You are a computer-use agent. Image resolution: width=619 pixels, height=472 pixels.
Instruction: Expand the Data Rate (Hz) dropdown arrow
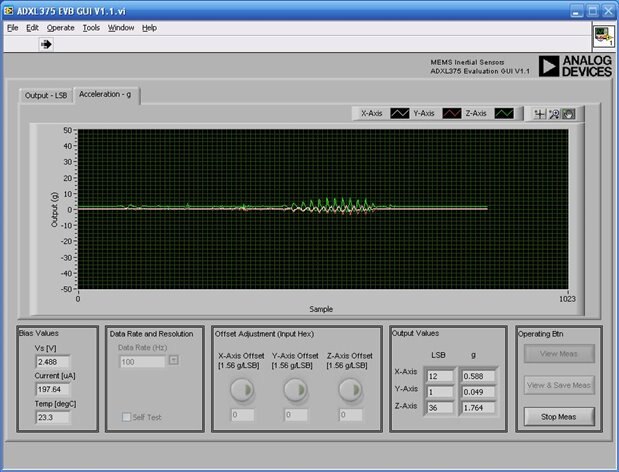(173, 360)
